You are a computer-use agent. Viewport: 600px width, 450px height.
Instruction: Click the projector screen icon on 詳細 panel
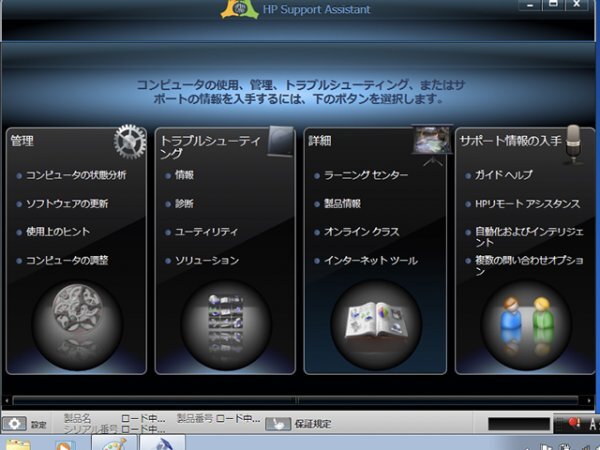(432, 145)
